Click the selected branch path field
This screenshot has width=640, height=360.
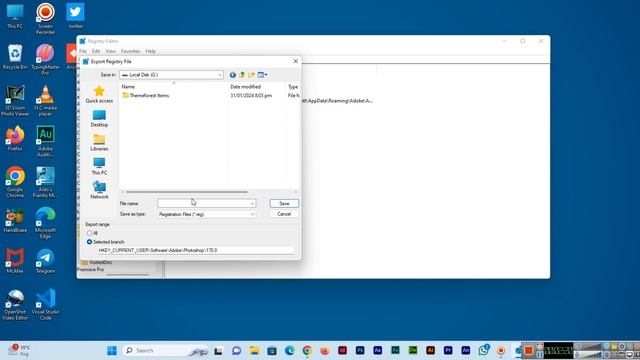pos(196,250)
